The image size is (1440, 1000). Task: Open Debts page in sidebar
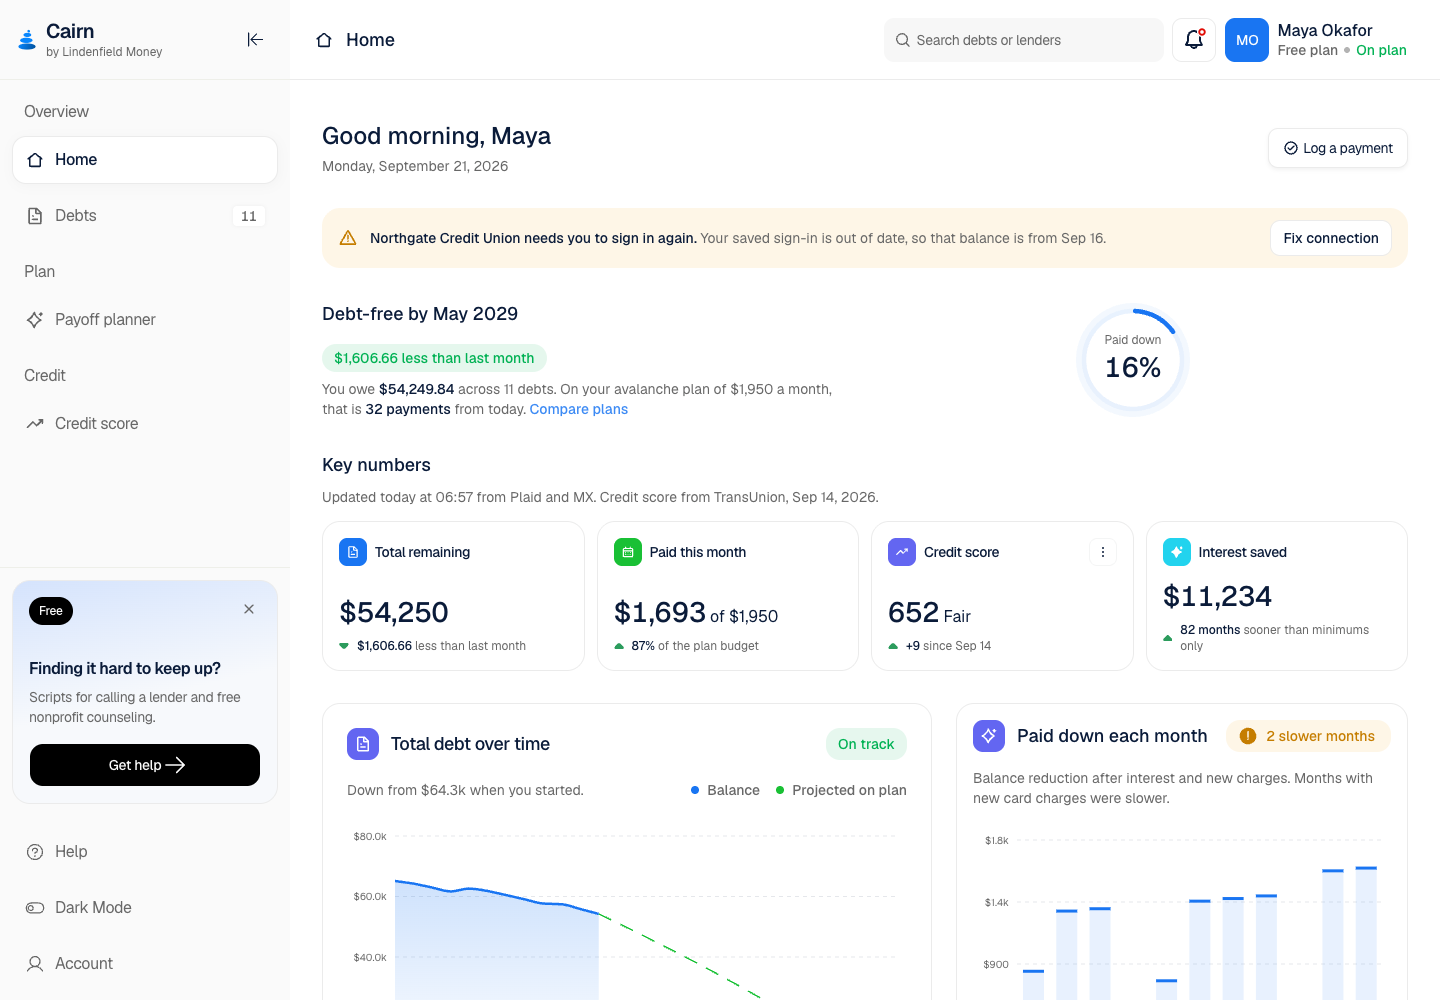coord(145,216)
